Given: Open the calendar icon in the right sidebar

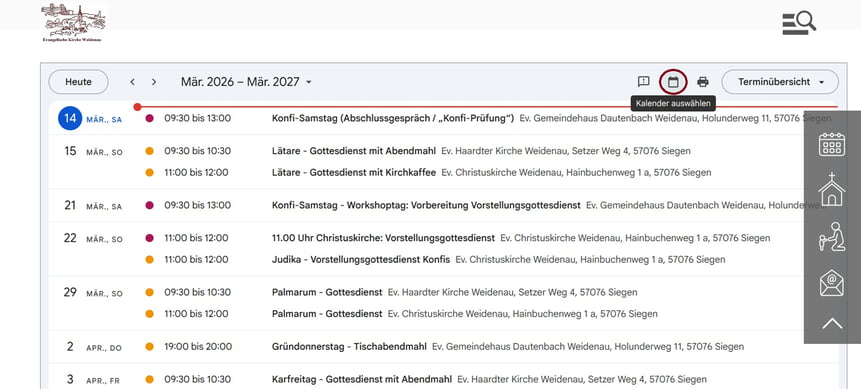Looking at the screenshot, I should click(x=832, y=145).
